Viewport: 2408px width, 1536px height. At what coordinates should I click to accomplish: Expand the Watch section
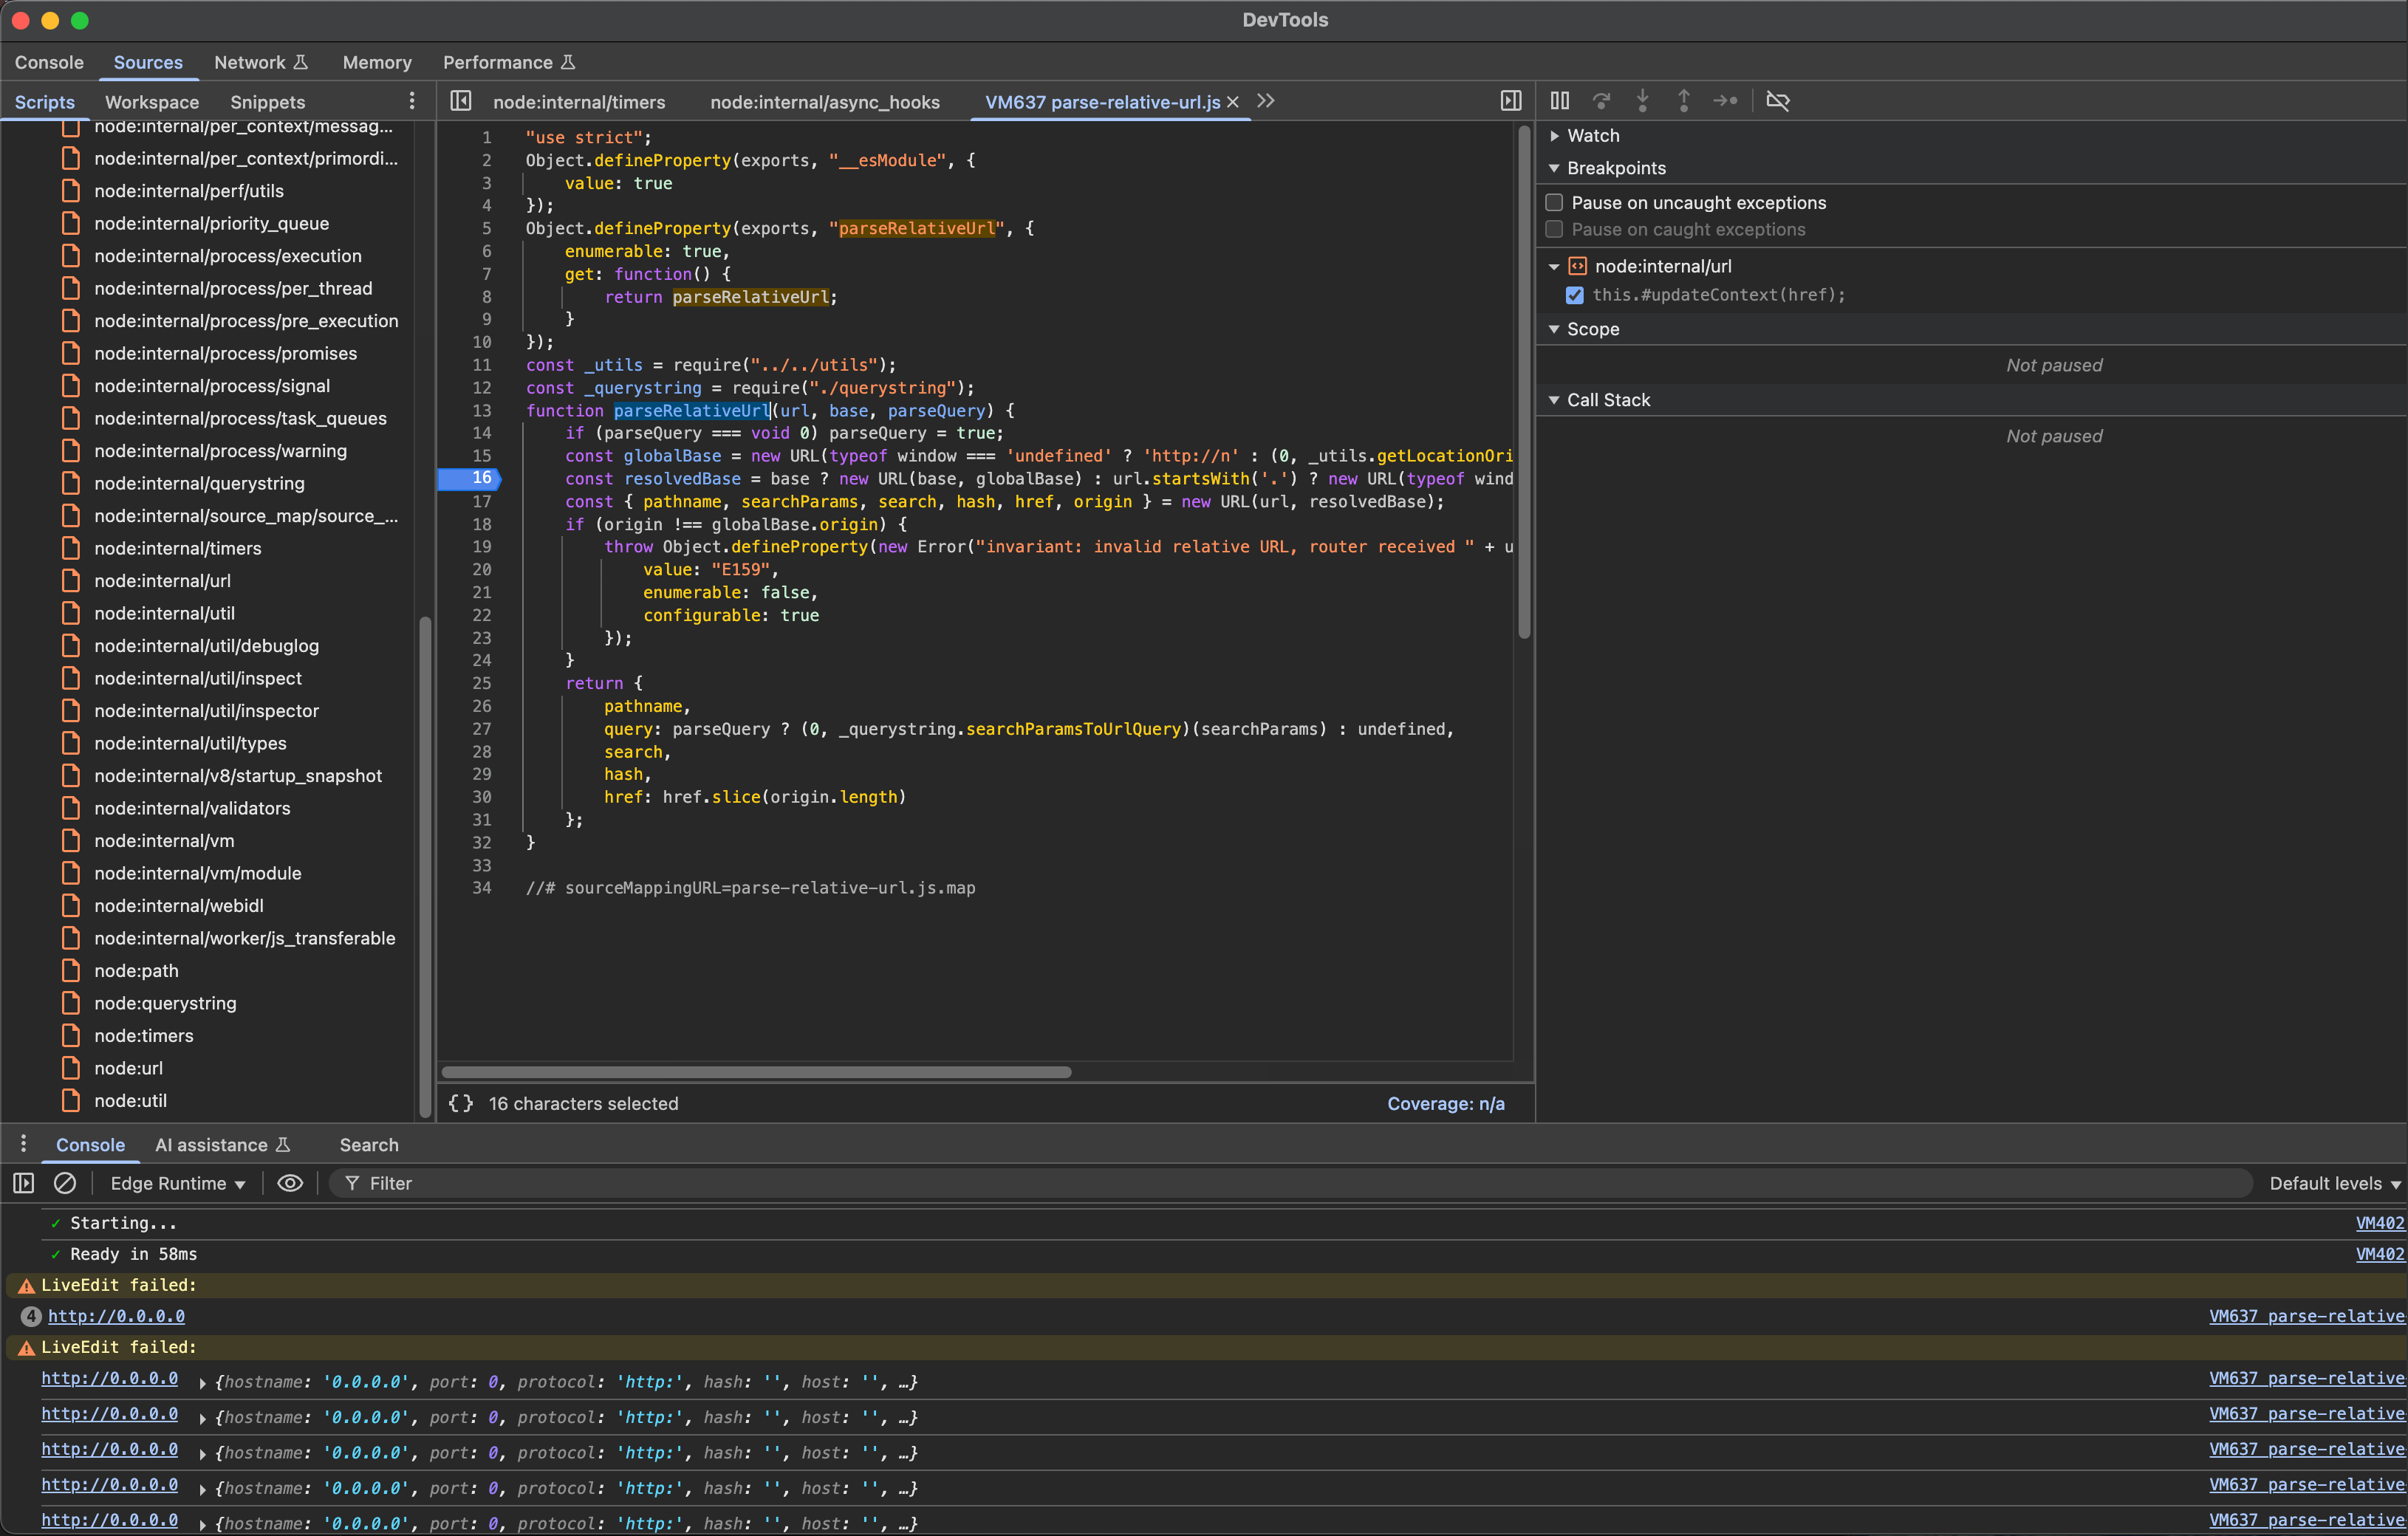1592,136
